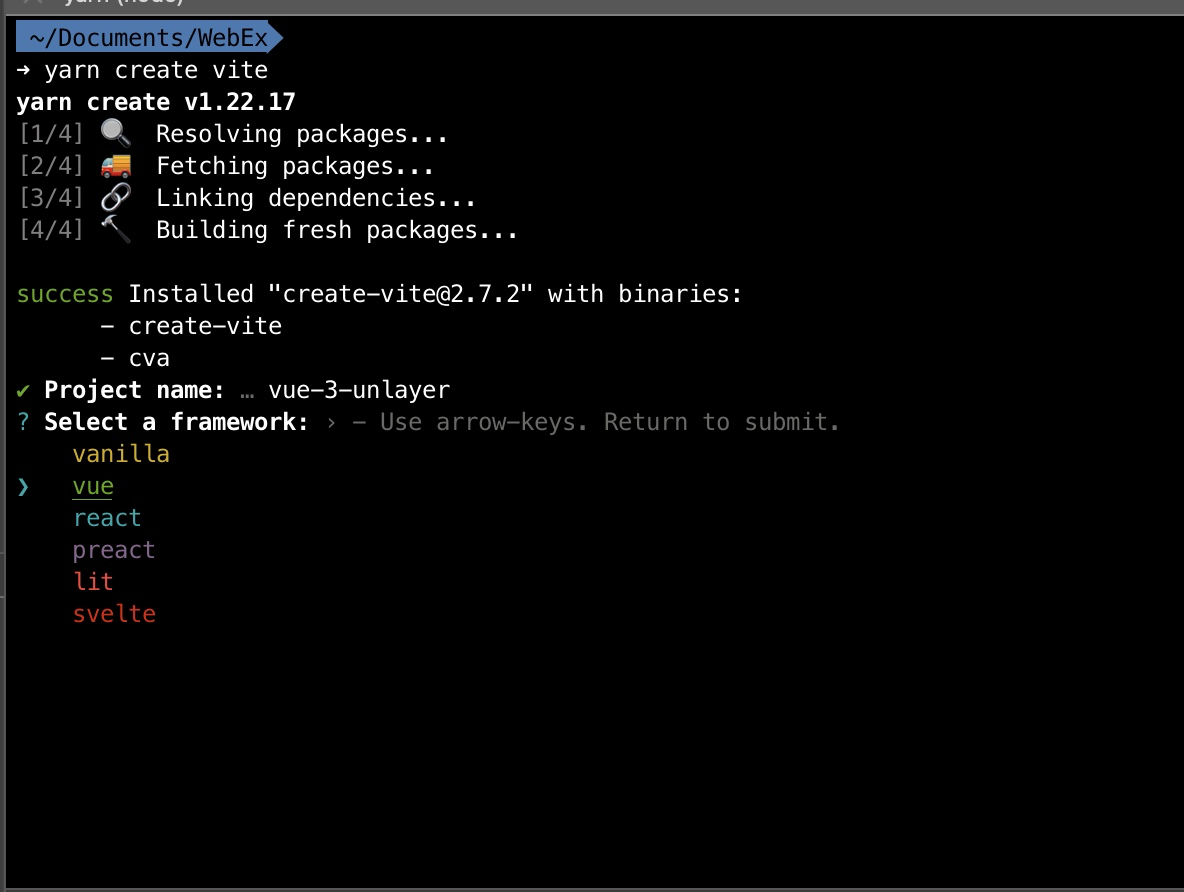Click the prompt arrow before yarn create vite
The width and height of the screenshot is (1184, 892).
23,70
